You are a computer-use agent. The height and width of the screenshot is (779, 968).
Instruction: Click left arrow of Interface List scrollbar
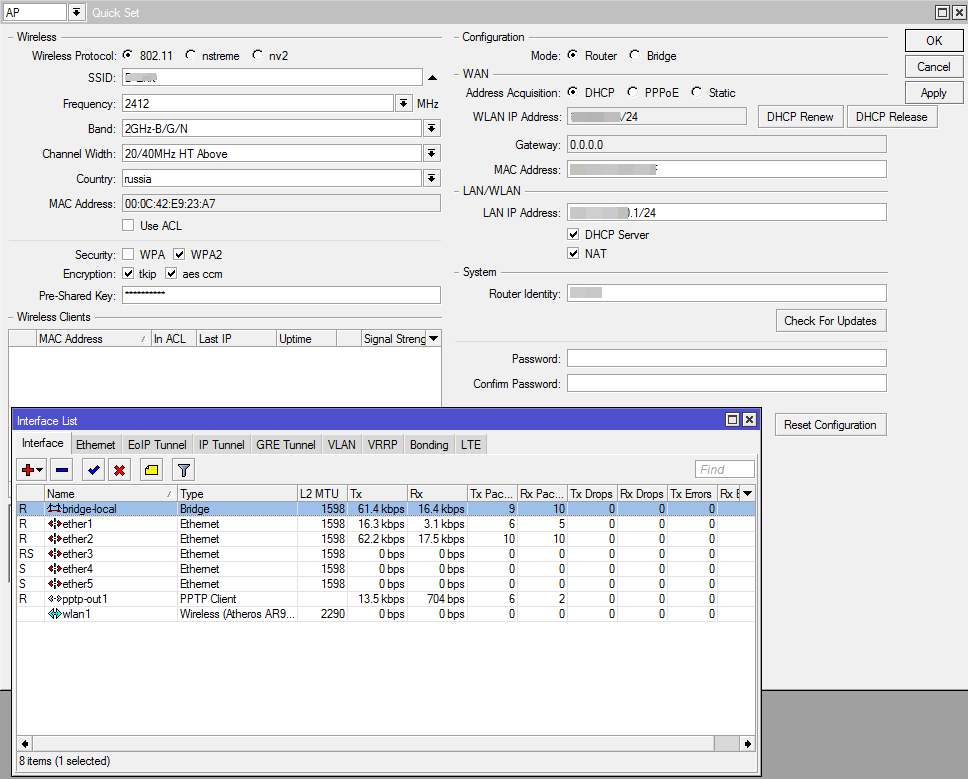click(25, 744)
